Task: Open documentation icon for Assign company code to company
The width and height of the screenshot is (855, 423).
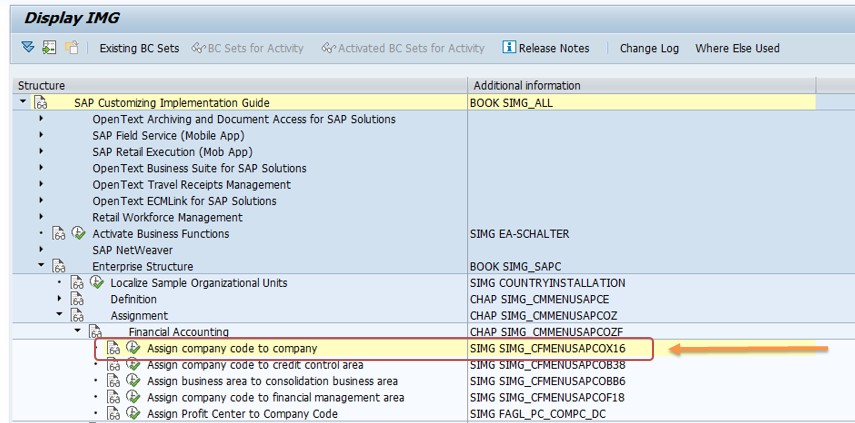Action: (113, 348)
